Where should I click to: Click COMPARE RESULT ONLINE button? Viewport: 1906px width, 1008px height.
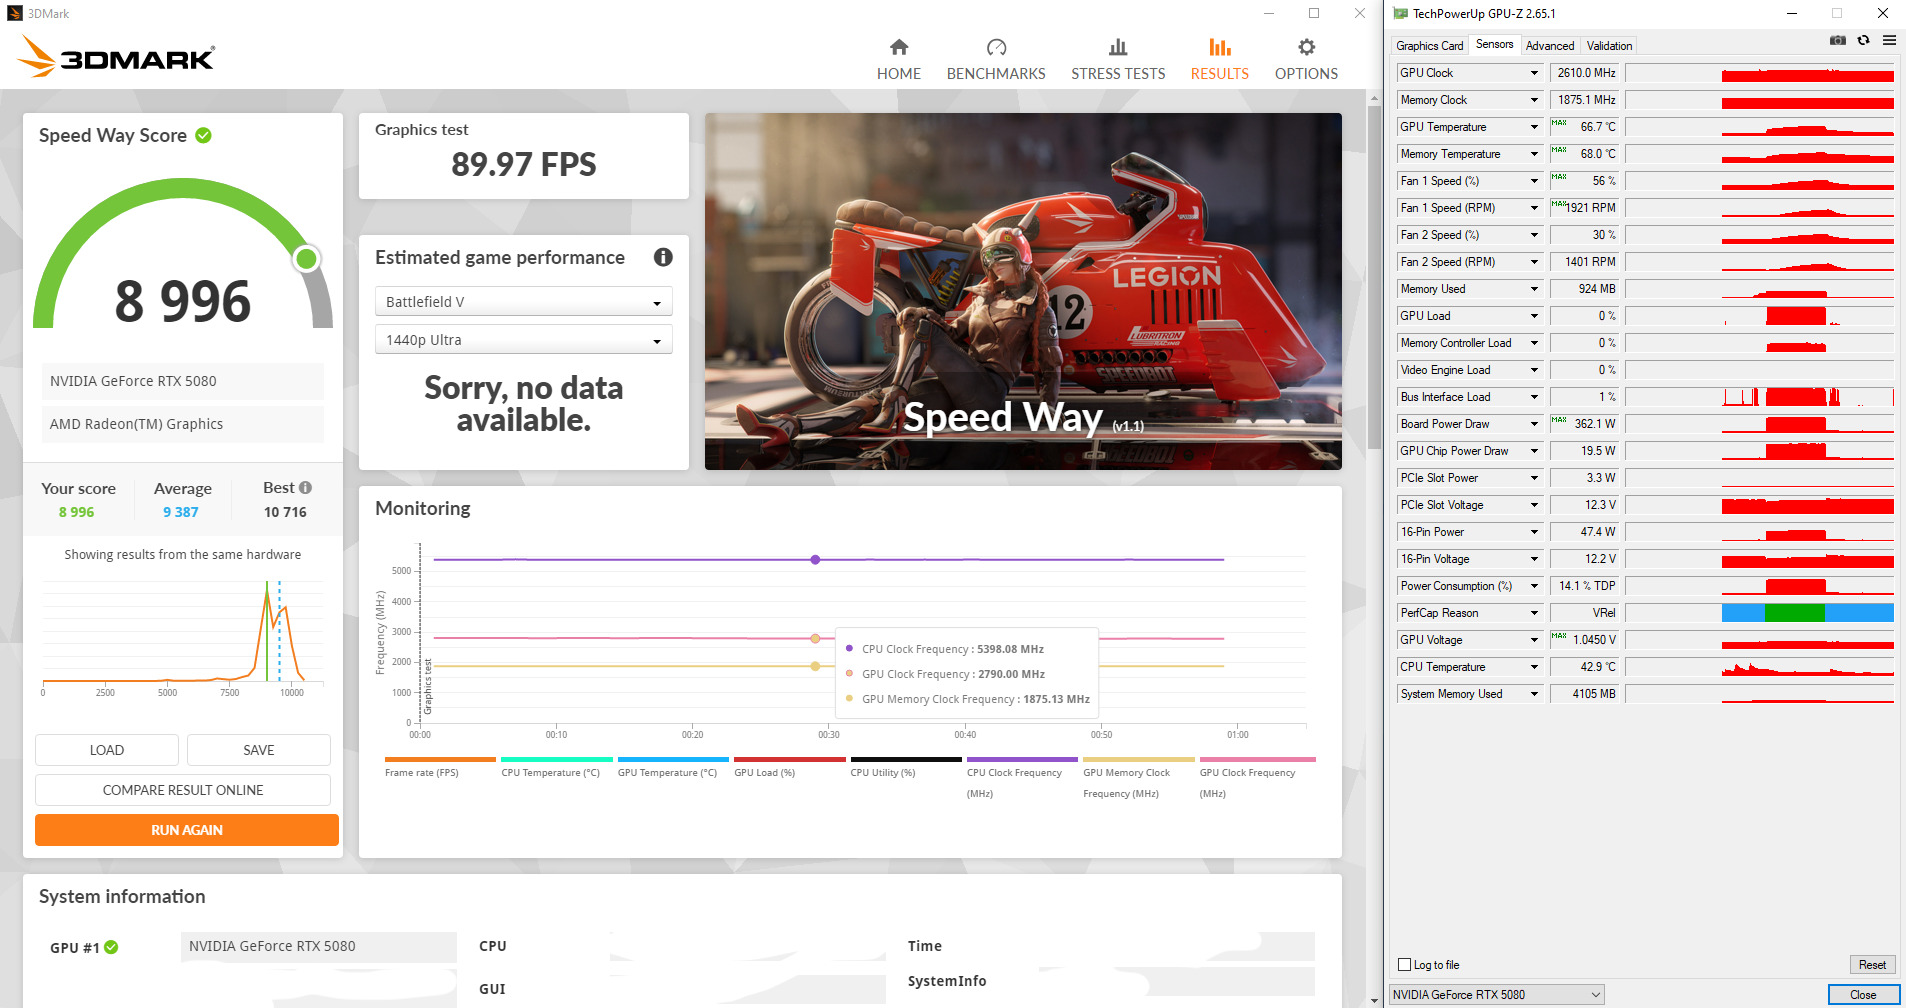point(183,790)
